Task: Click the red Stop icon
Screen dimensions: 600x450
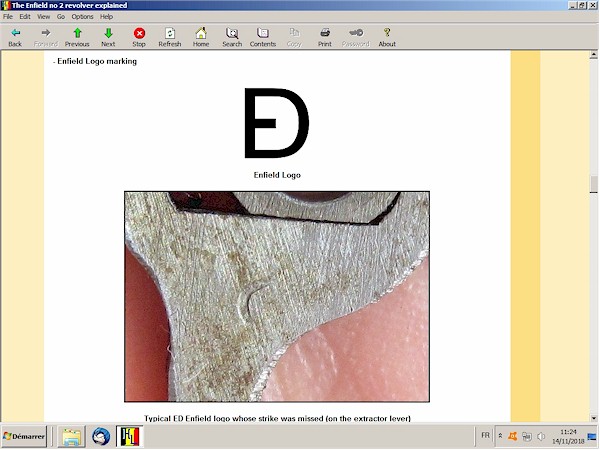Action: coord(139,33)
